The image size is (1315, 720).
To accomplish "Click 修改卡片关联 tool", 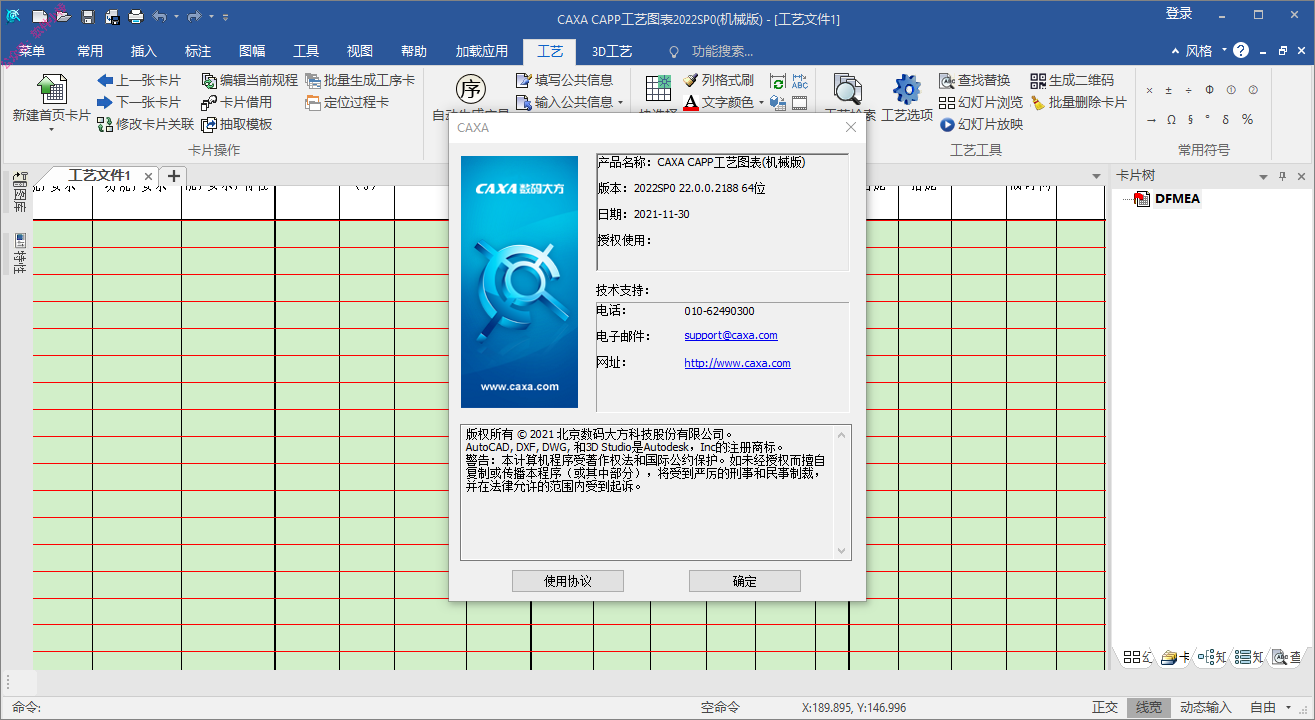I will pos(146,124).
